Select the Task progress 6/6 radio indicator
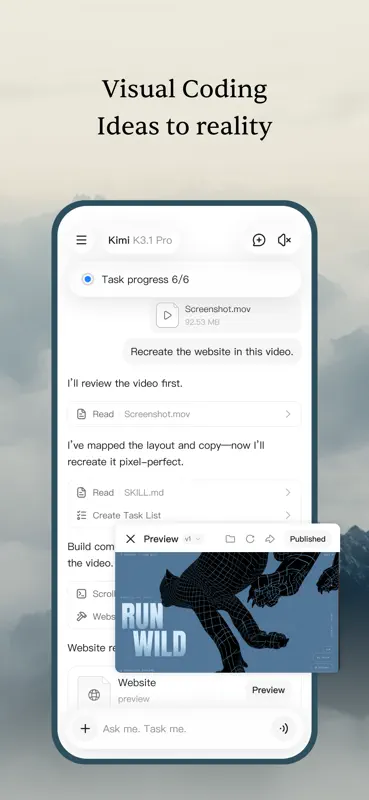This screenshot has width=369, height=800. pyautogui.click(x=88, y=280)
